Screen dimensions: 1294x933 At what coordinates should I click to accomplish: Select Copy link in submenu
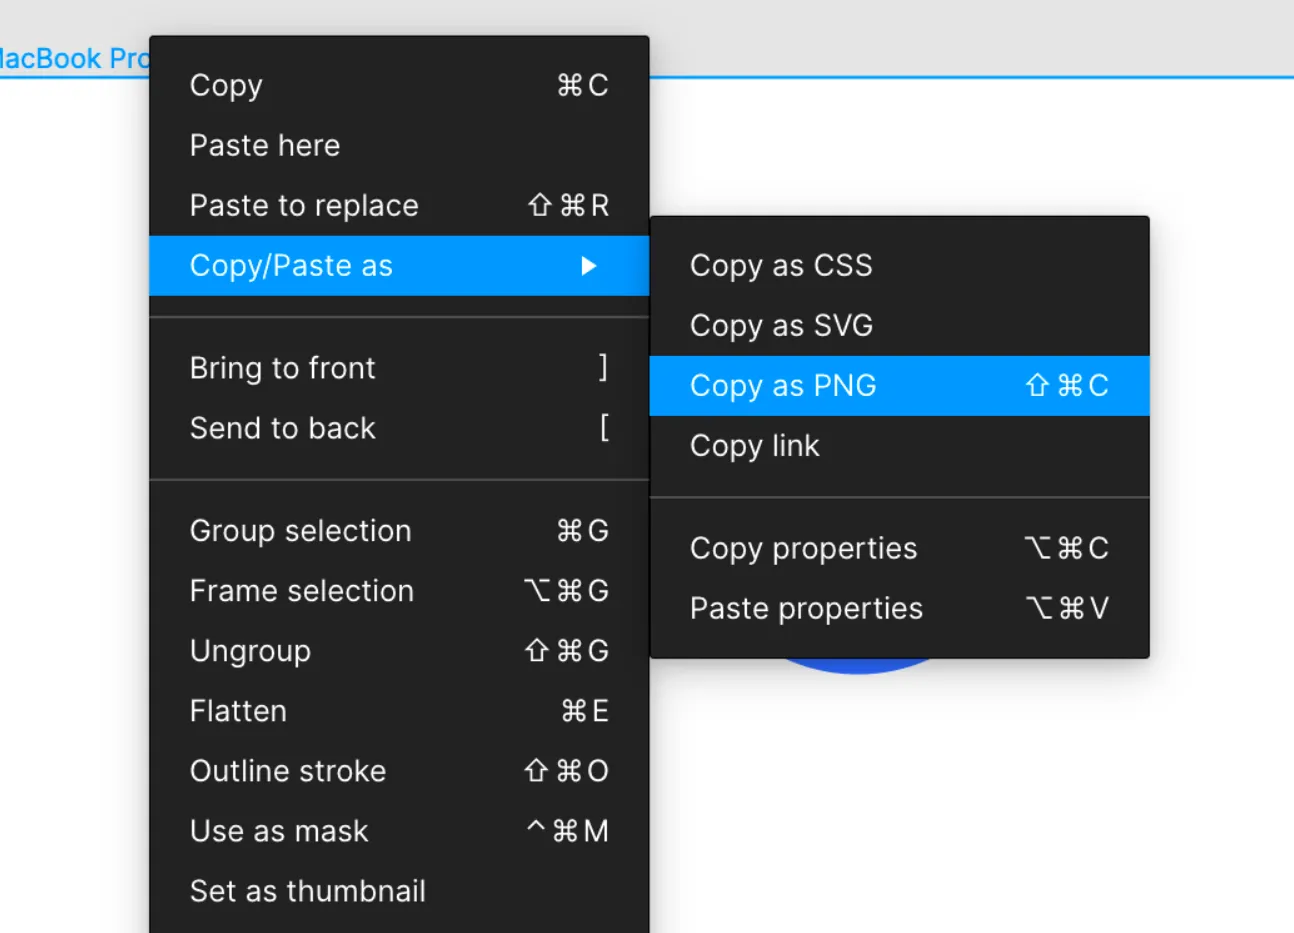coord(899,445)
